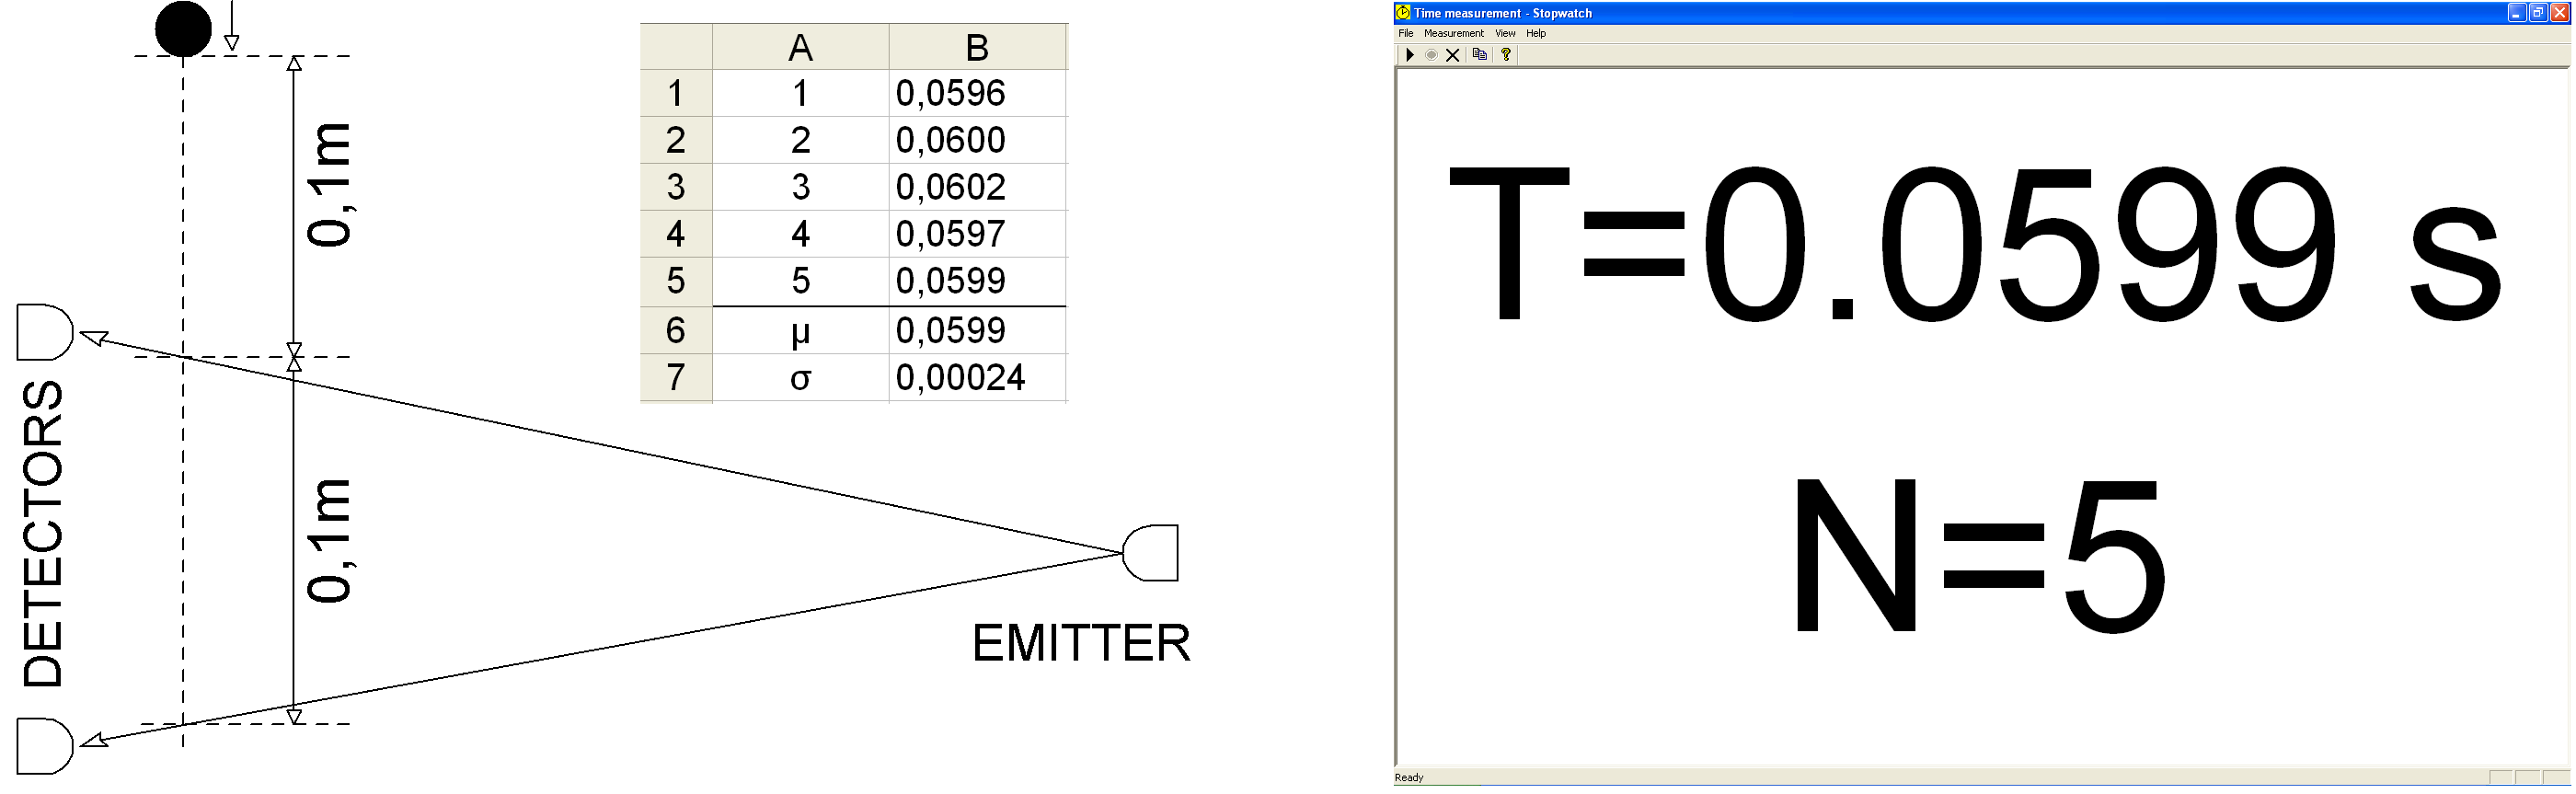Select column A header in the table
The image size is (2576, 794).
pyautogui.click(x=800, y=47)
